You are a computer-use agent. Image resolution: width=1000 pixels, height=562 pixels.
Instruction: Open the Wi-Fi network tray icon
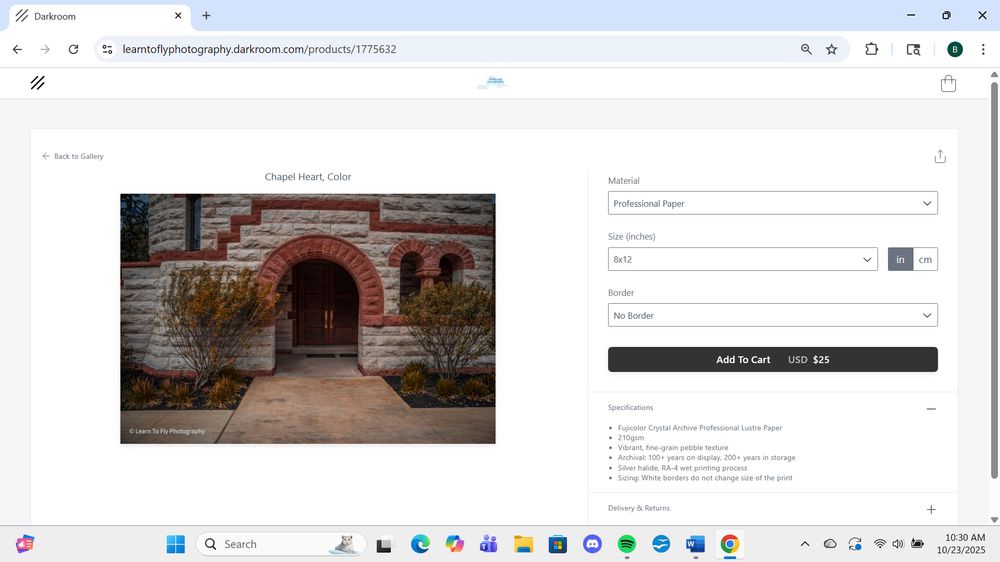click(x=879, y=544)
